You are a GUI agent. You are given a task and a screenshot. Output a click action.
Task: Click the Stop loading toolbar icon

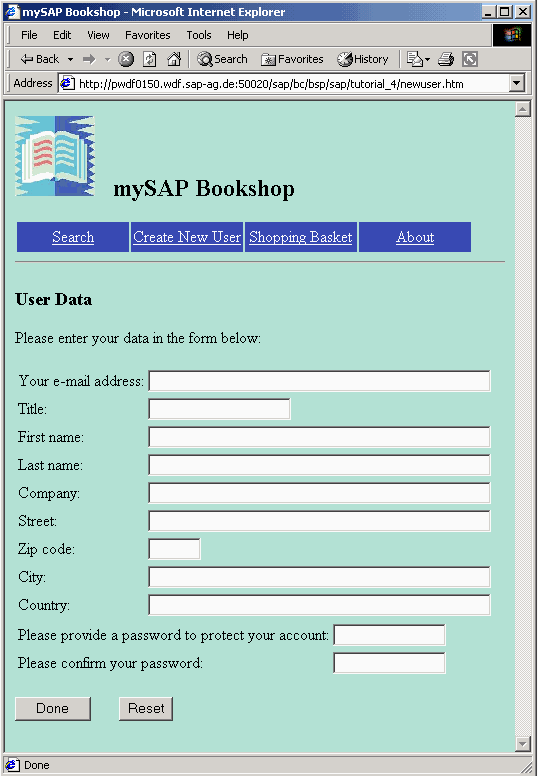126,59
